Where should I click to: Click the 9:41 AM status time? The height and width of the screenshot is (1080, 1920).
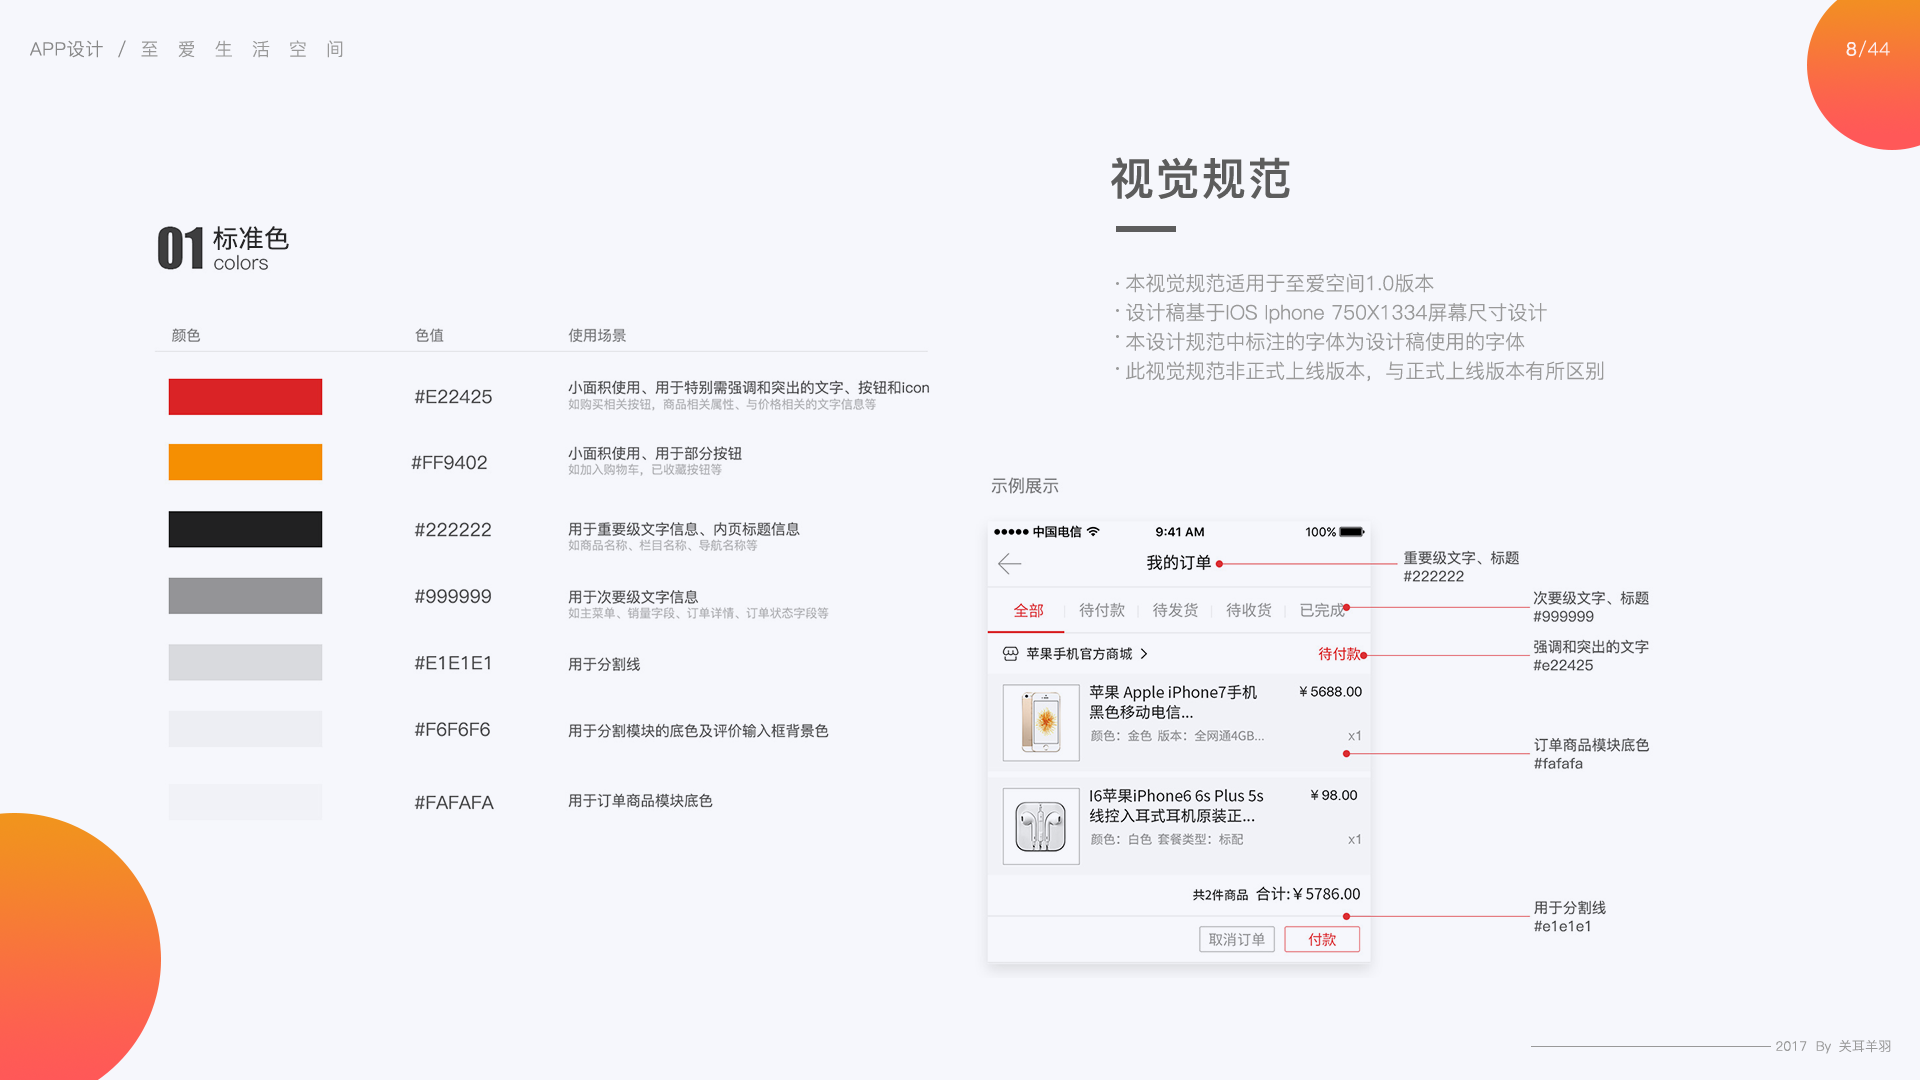[1180, 532]
